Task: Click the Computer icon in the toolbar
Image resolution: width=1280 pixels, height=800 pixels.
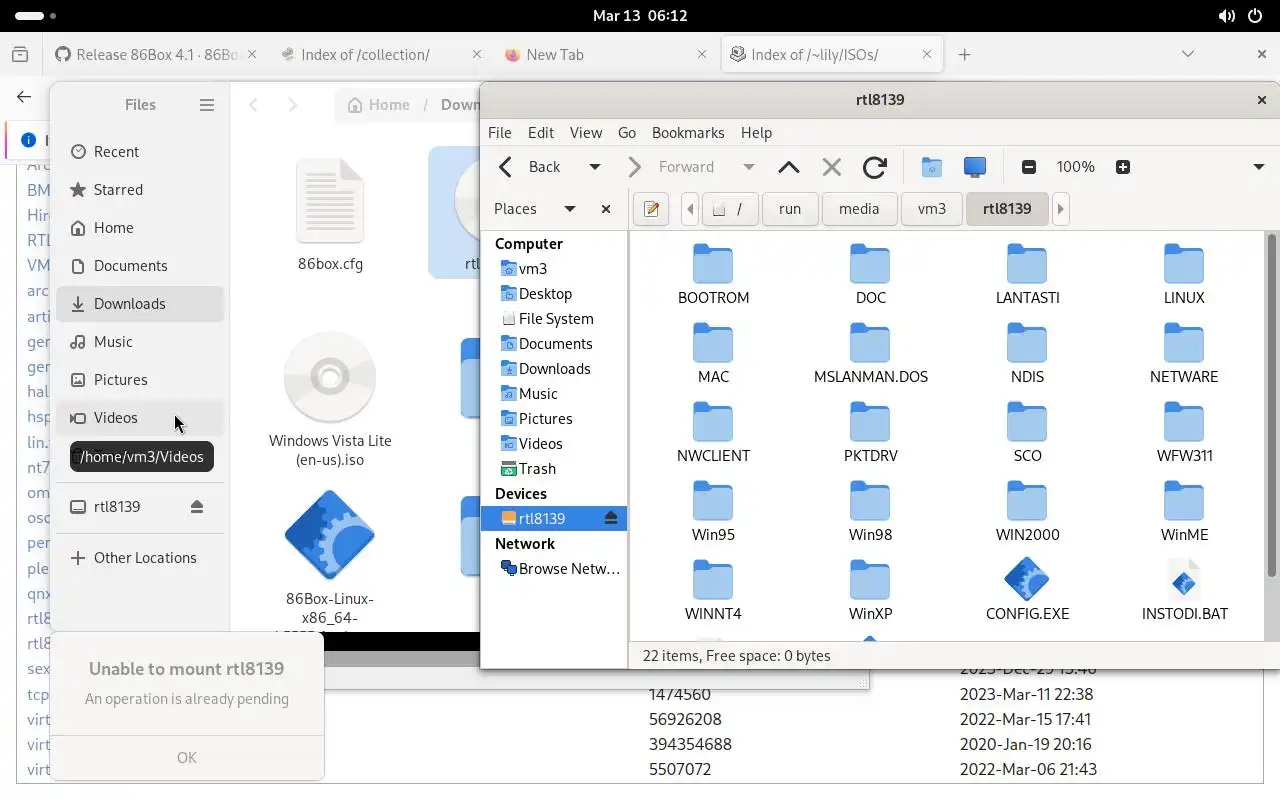Action: (x=974, y=167)
